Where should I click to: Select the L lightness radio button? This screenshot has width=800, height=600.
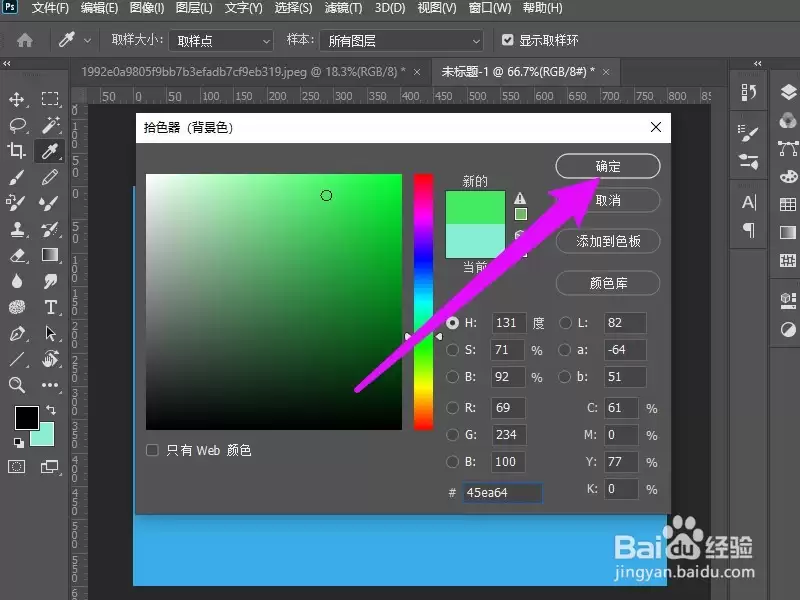565,323
